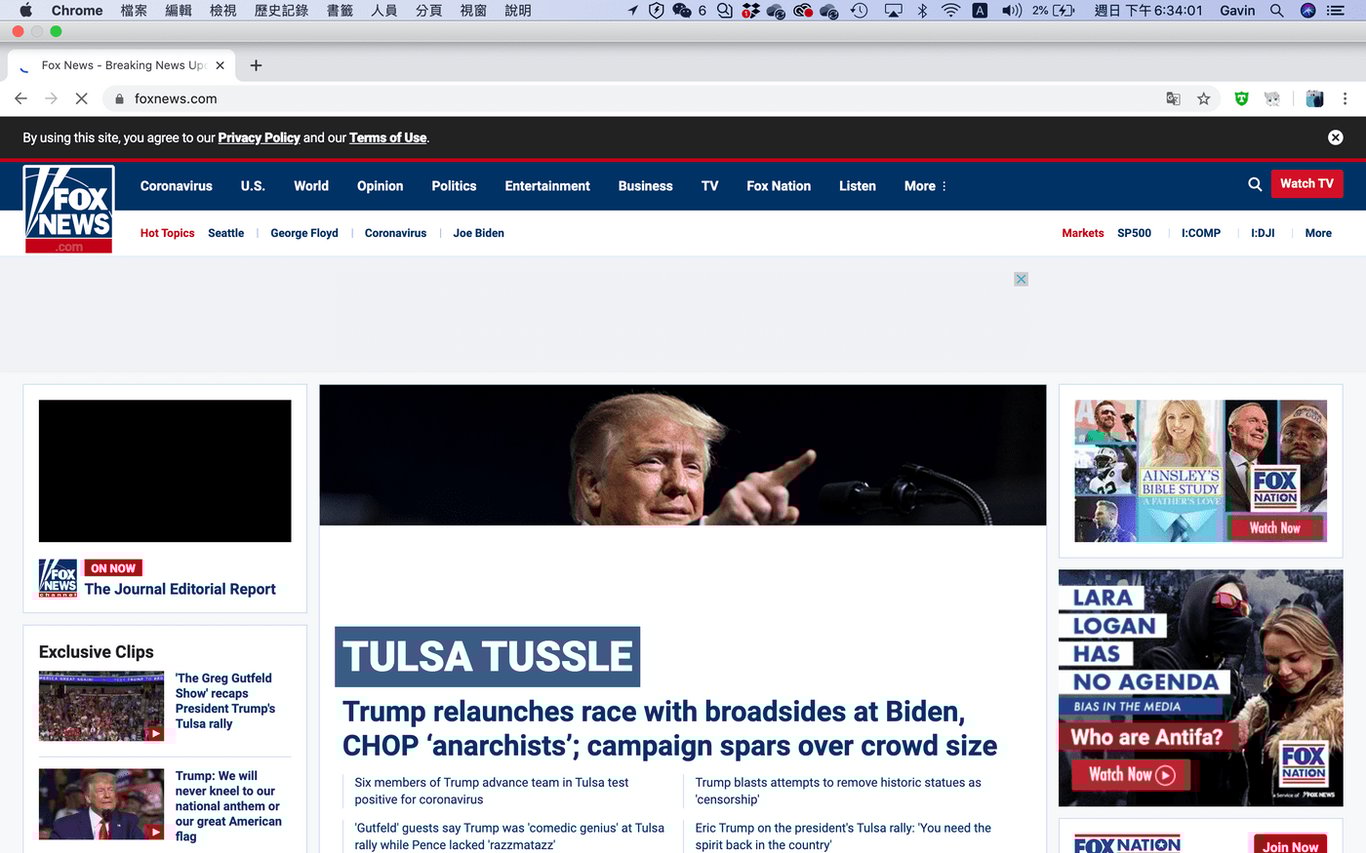Open the Business nav item
Screen dimensions: 1366x853
tap(645, 186)
